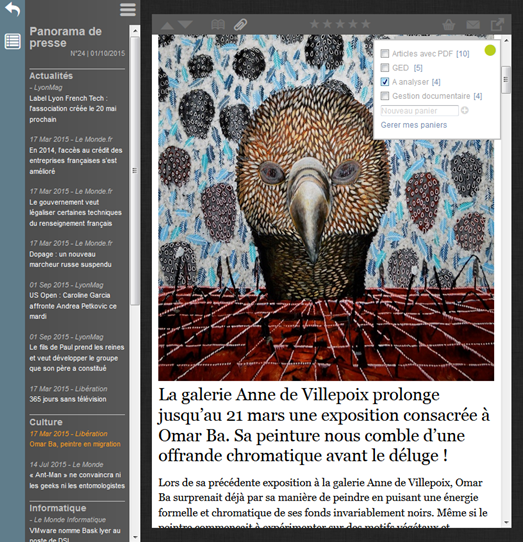Send article by email envelope icon
Image resolution: width=523 pixels, height=542 pixels.
pyautogui.click(x=473, y=25)
